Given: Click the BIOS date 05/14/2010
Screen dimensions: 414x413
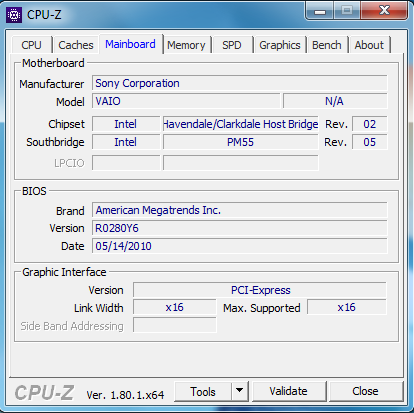Looking at the screenshot, I should click(x=240, y=246).
